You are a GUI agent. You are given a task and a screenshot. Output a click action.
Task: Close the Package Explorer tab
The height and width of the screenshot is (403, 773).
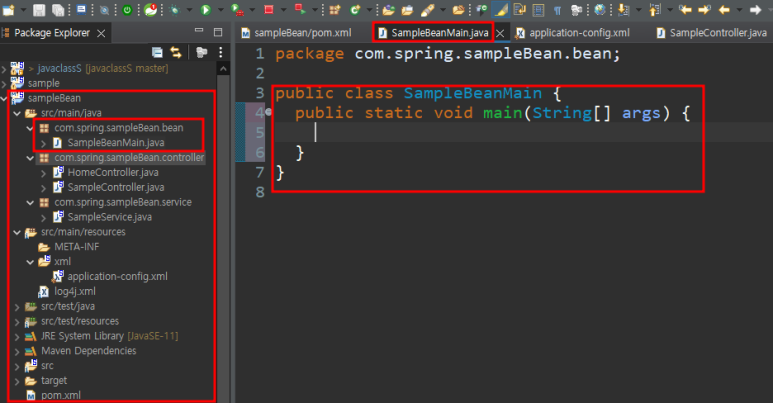[x=101, y=33]
